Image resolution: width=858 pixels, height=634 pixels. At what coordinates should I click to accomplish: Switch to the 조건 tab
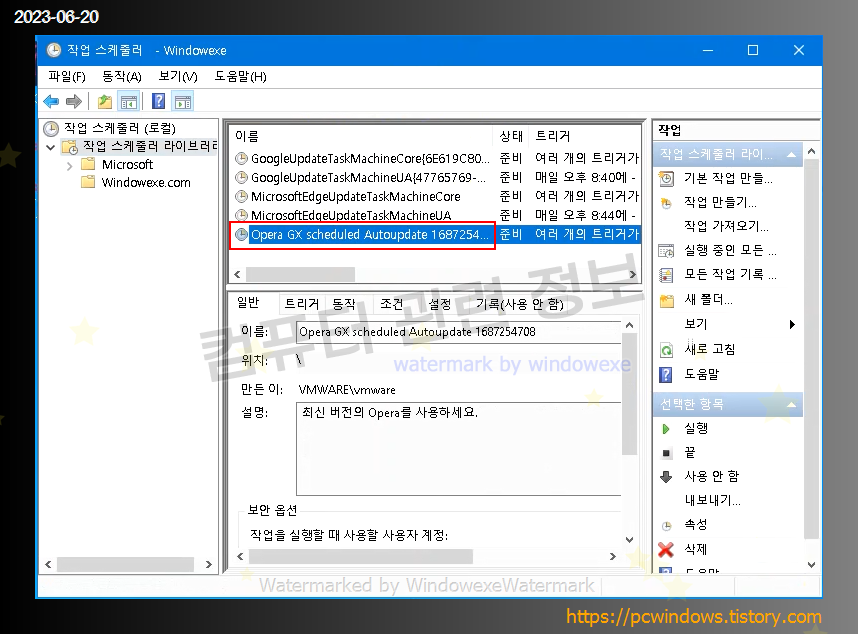(392, 304)
